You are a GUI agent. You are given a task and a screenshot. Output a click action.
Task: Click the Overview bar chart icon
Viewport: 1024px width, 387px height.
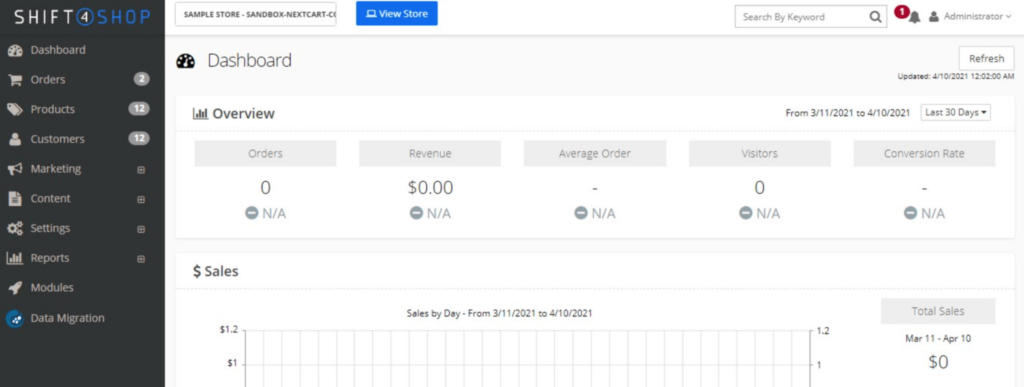200,114
